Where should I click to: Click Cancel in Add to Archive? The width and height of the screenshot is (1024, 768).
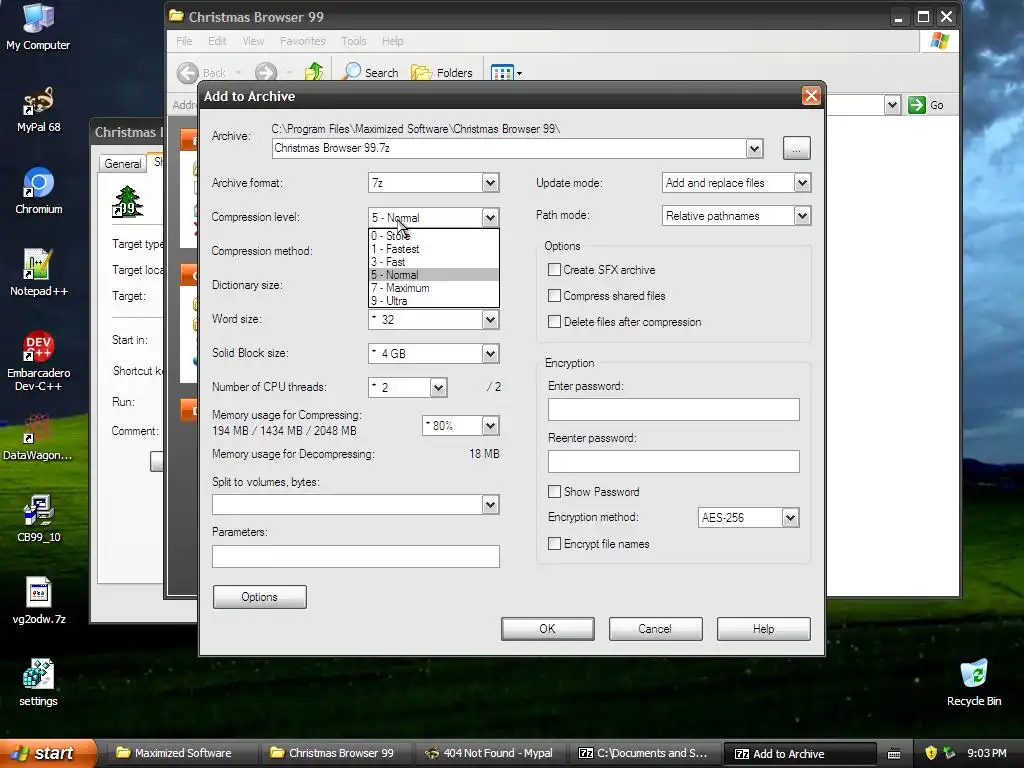tap(655, 629)
